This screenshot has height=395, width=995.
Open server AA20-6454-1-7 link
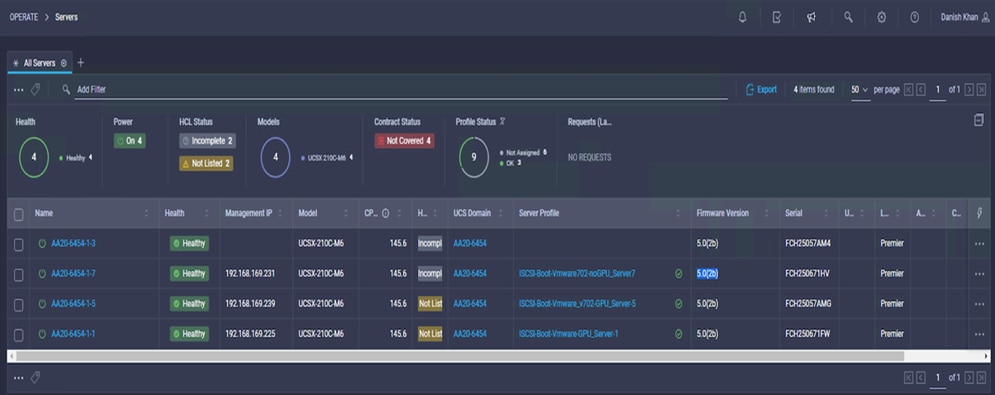tap(74, 274)
